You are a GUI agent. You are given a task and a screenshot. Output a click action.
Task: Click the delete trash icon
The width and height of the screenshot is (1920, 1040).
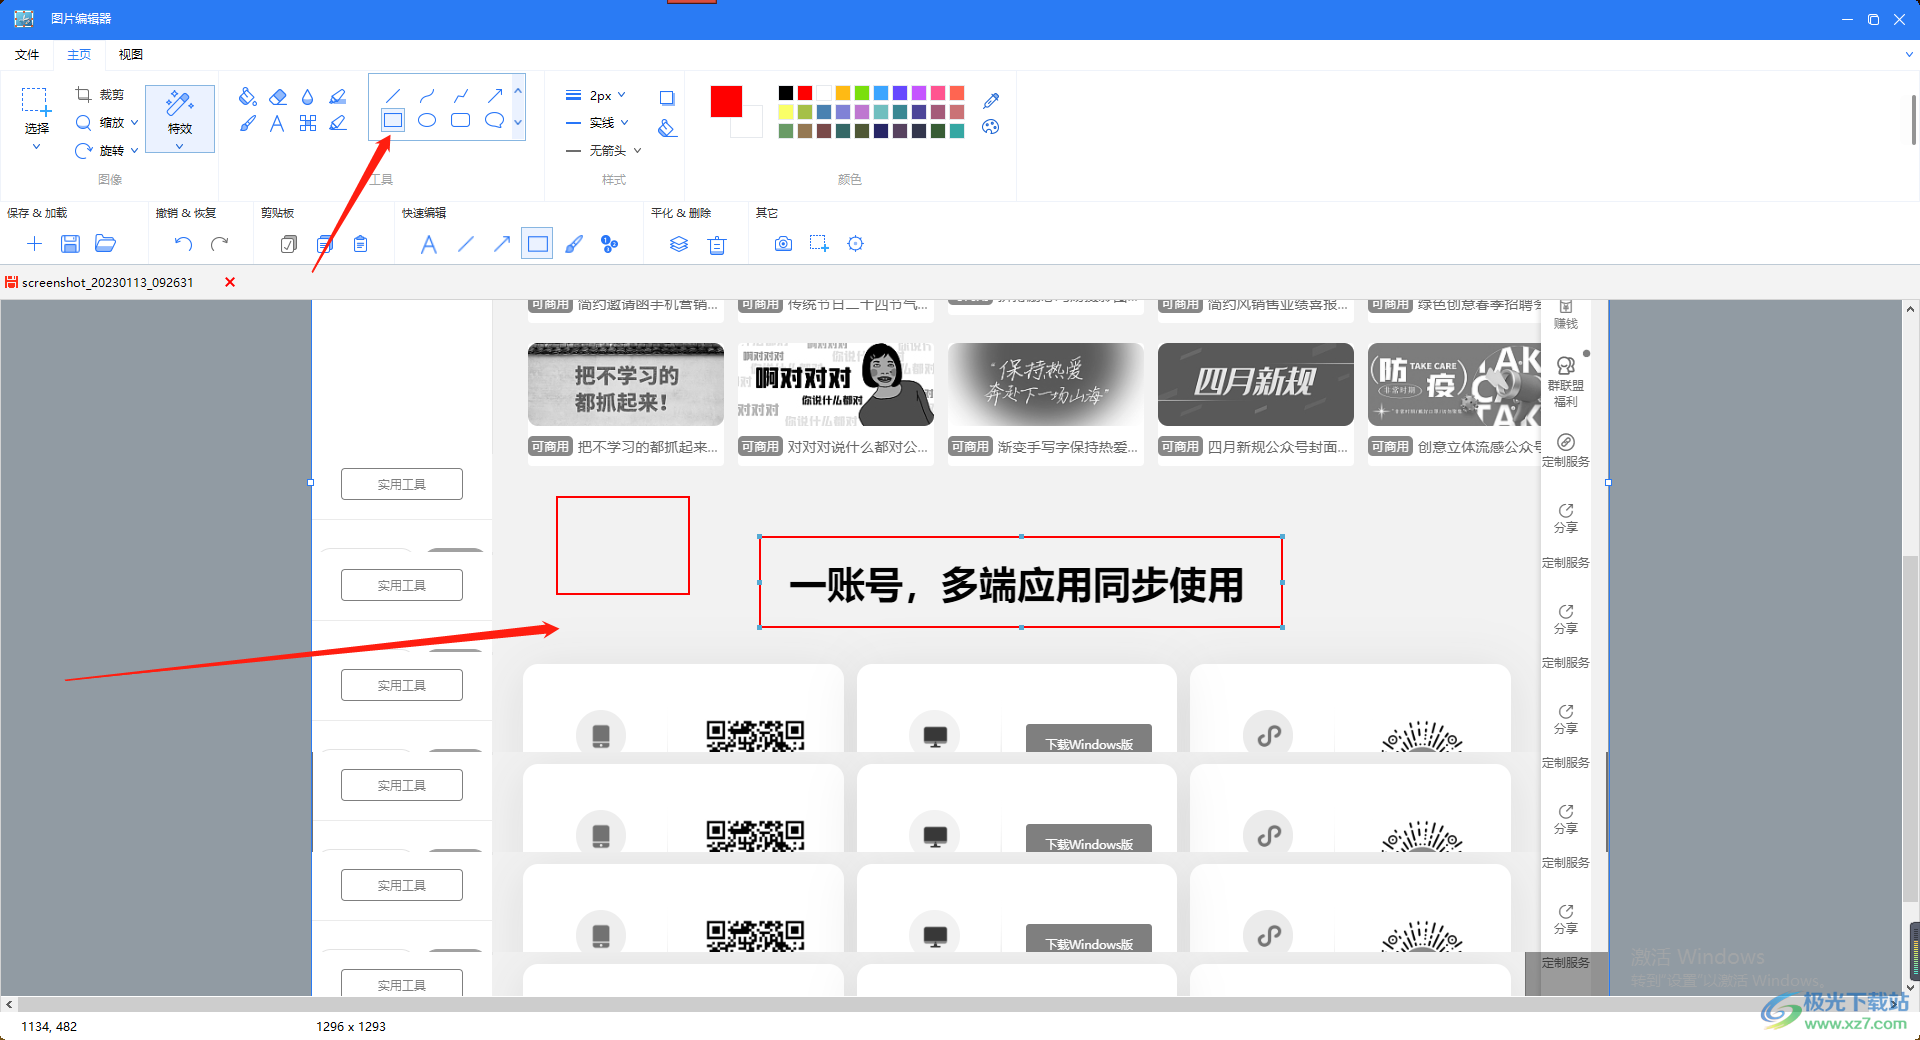click(x=717, y=244)
